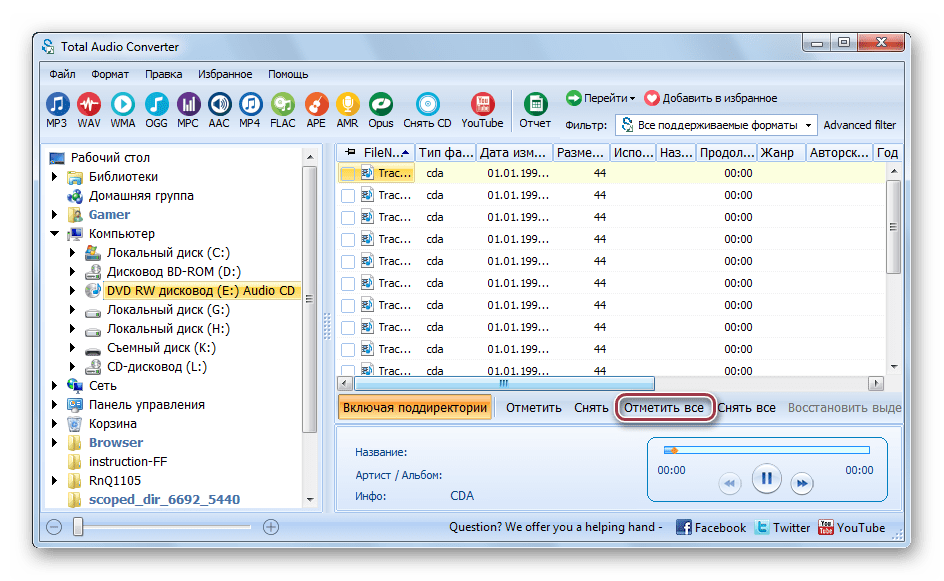
Task: Toggle the Включая поддиректории button
Action: click(415, 408)
